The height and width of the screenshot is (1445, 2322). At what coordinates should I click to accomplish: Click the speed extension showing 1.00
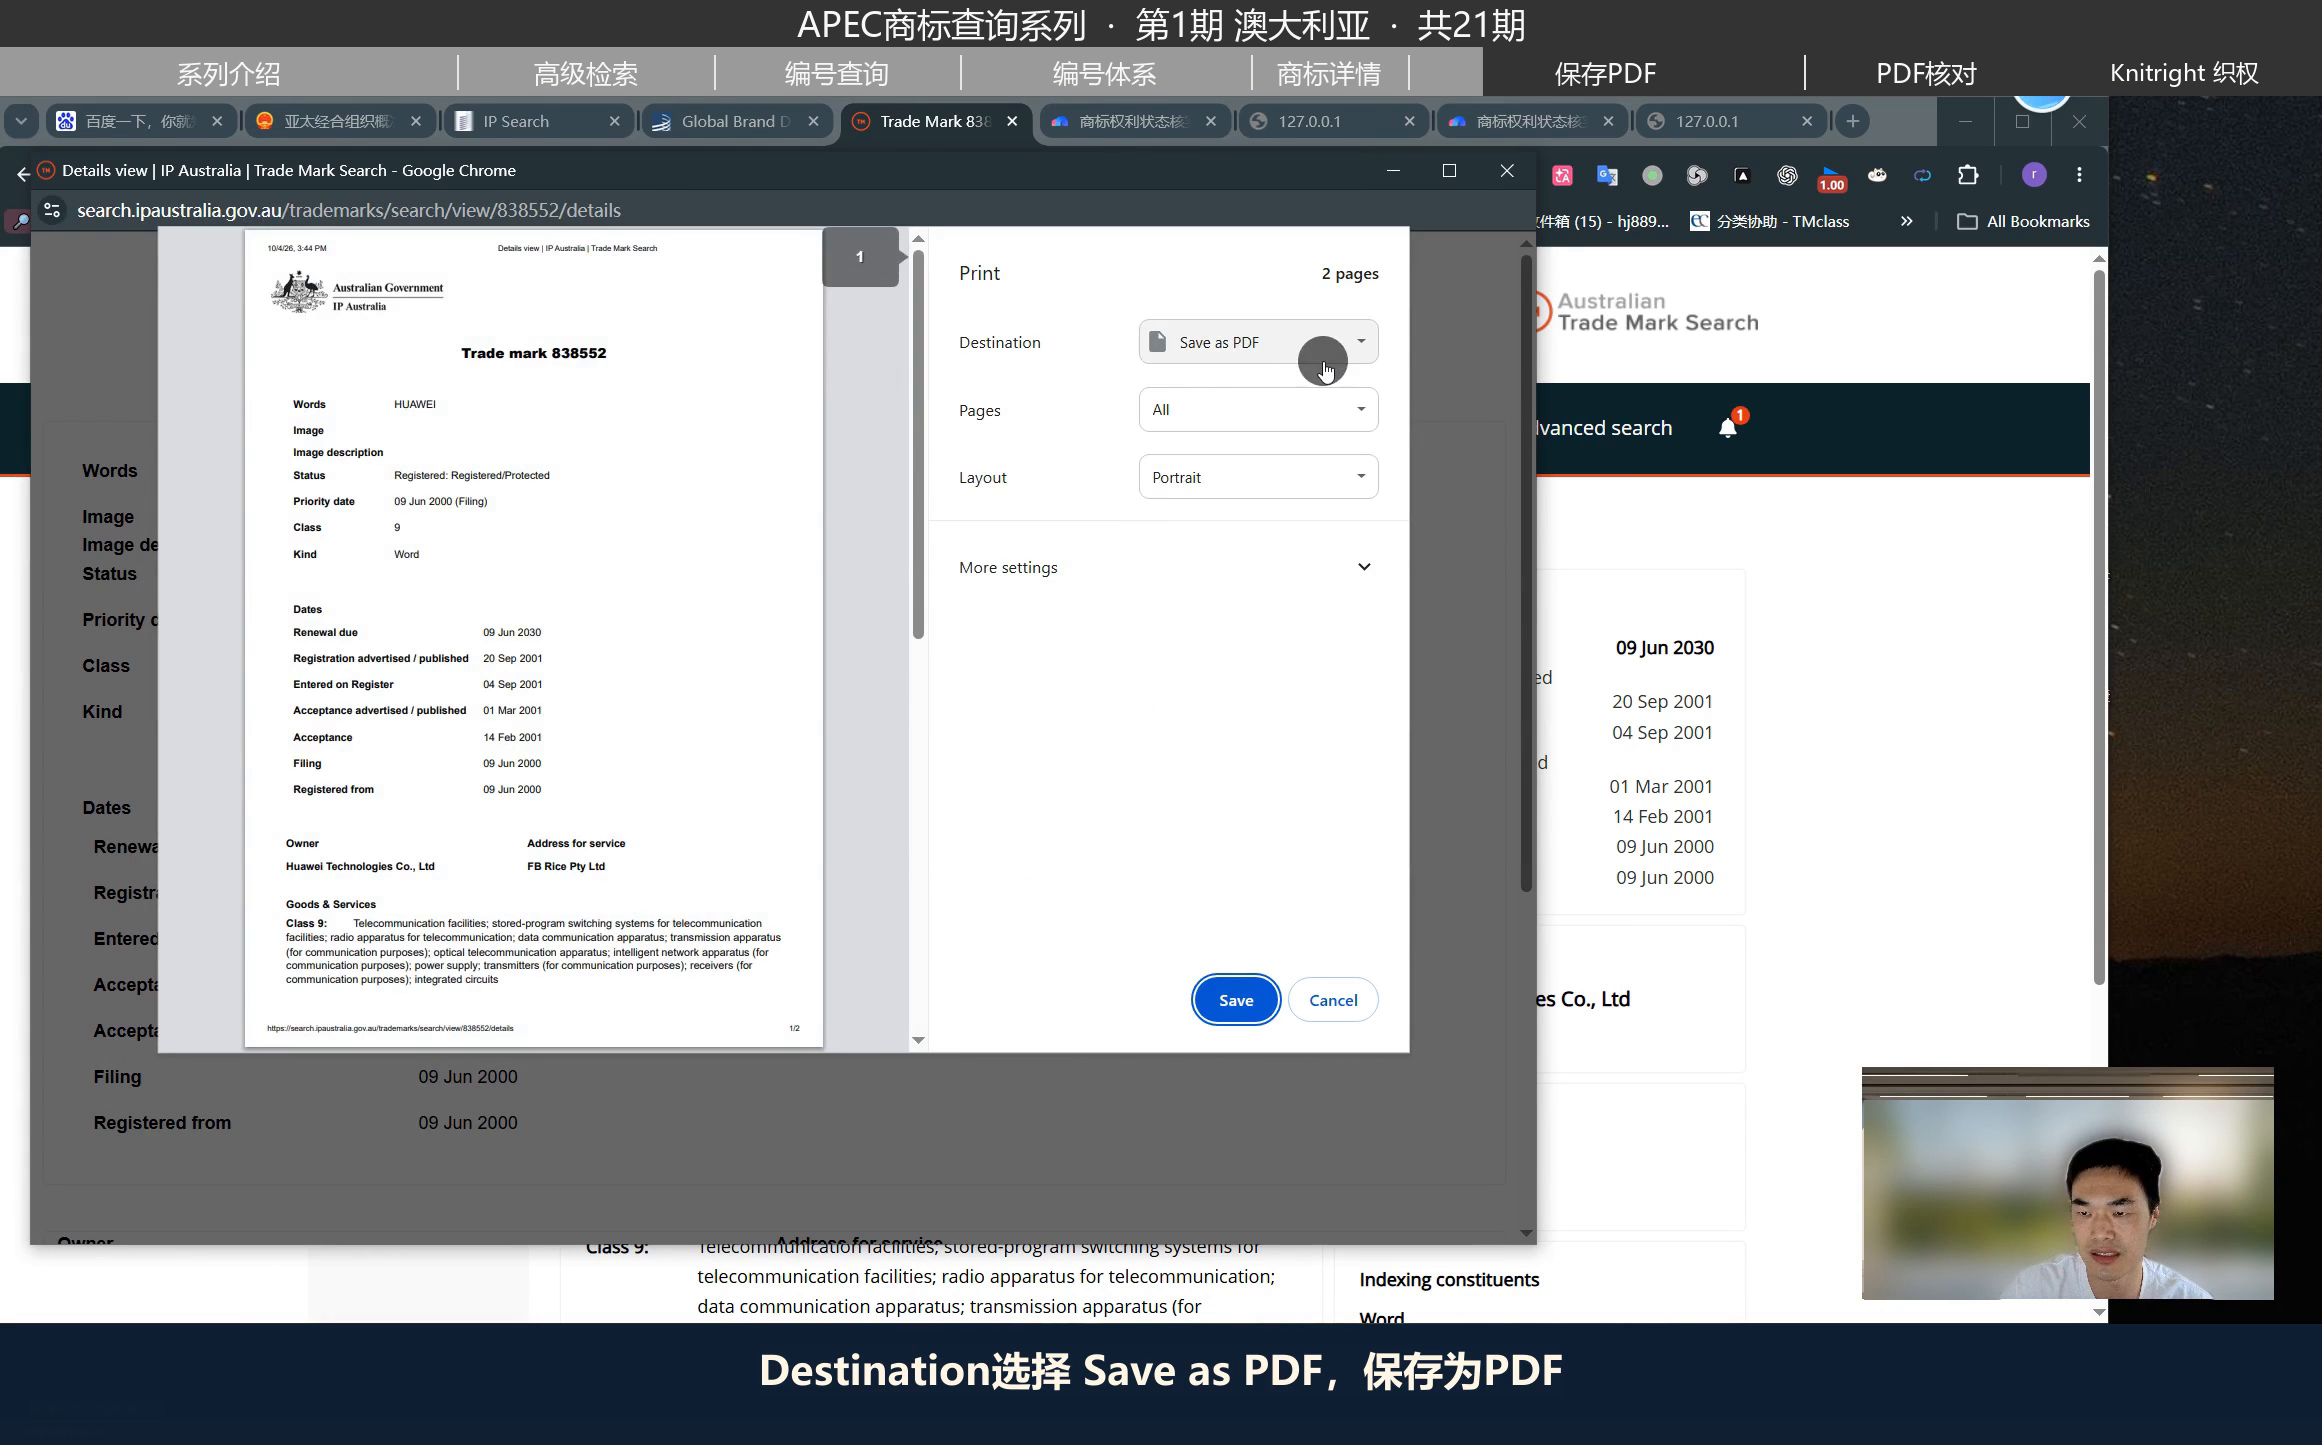coord(1832,178)
